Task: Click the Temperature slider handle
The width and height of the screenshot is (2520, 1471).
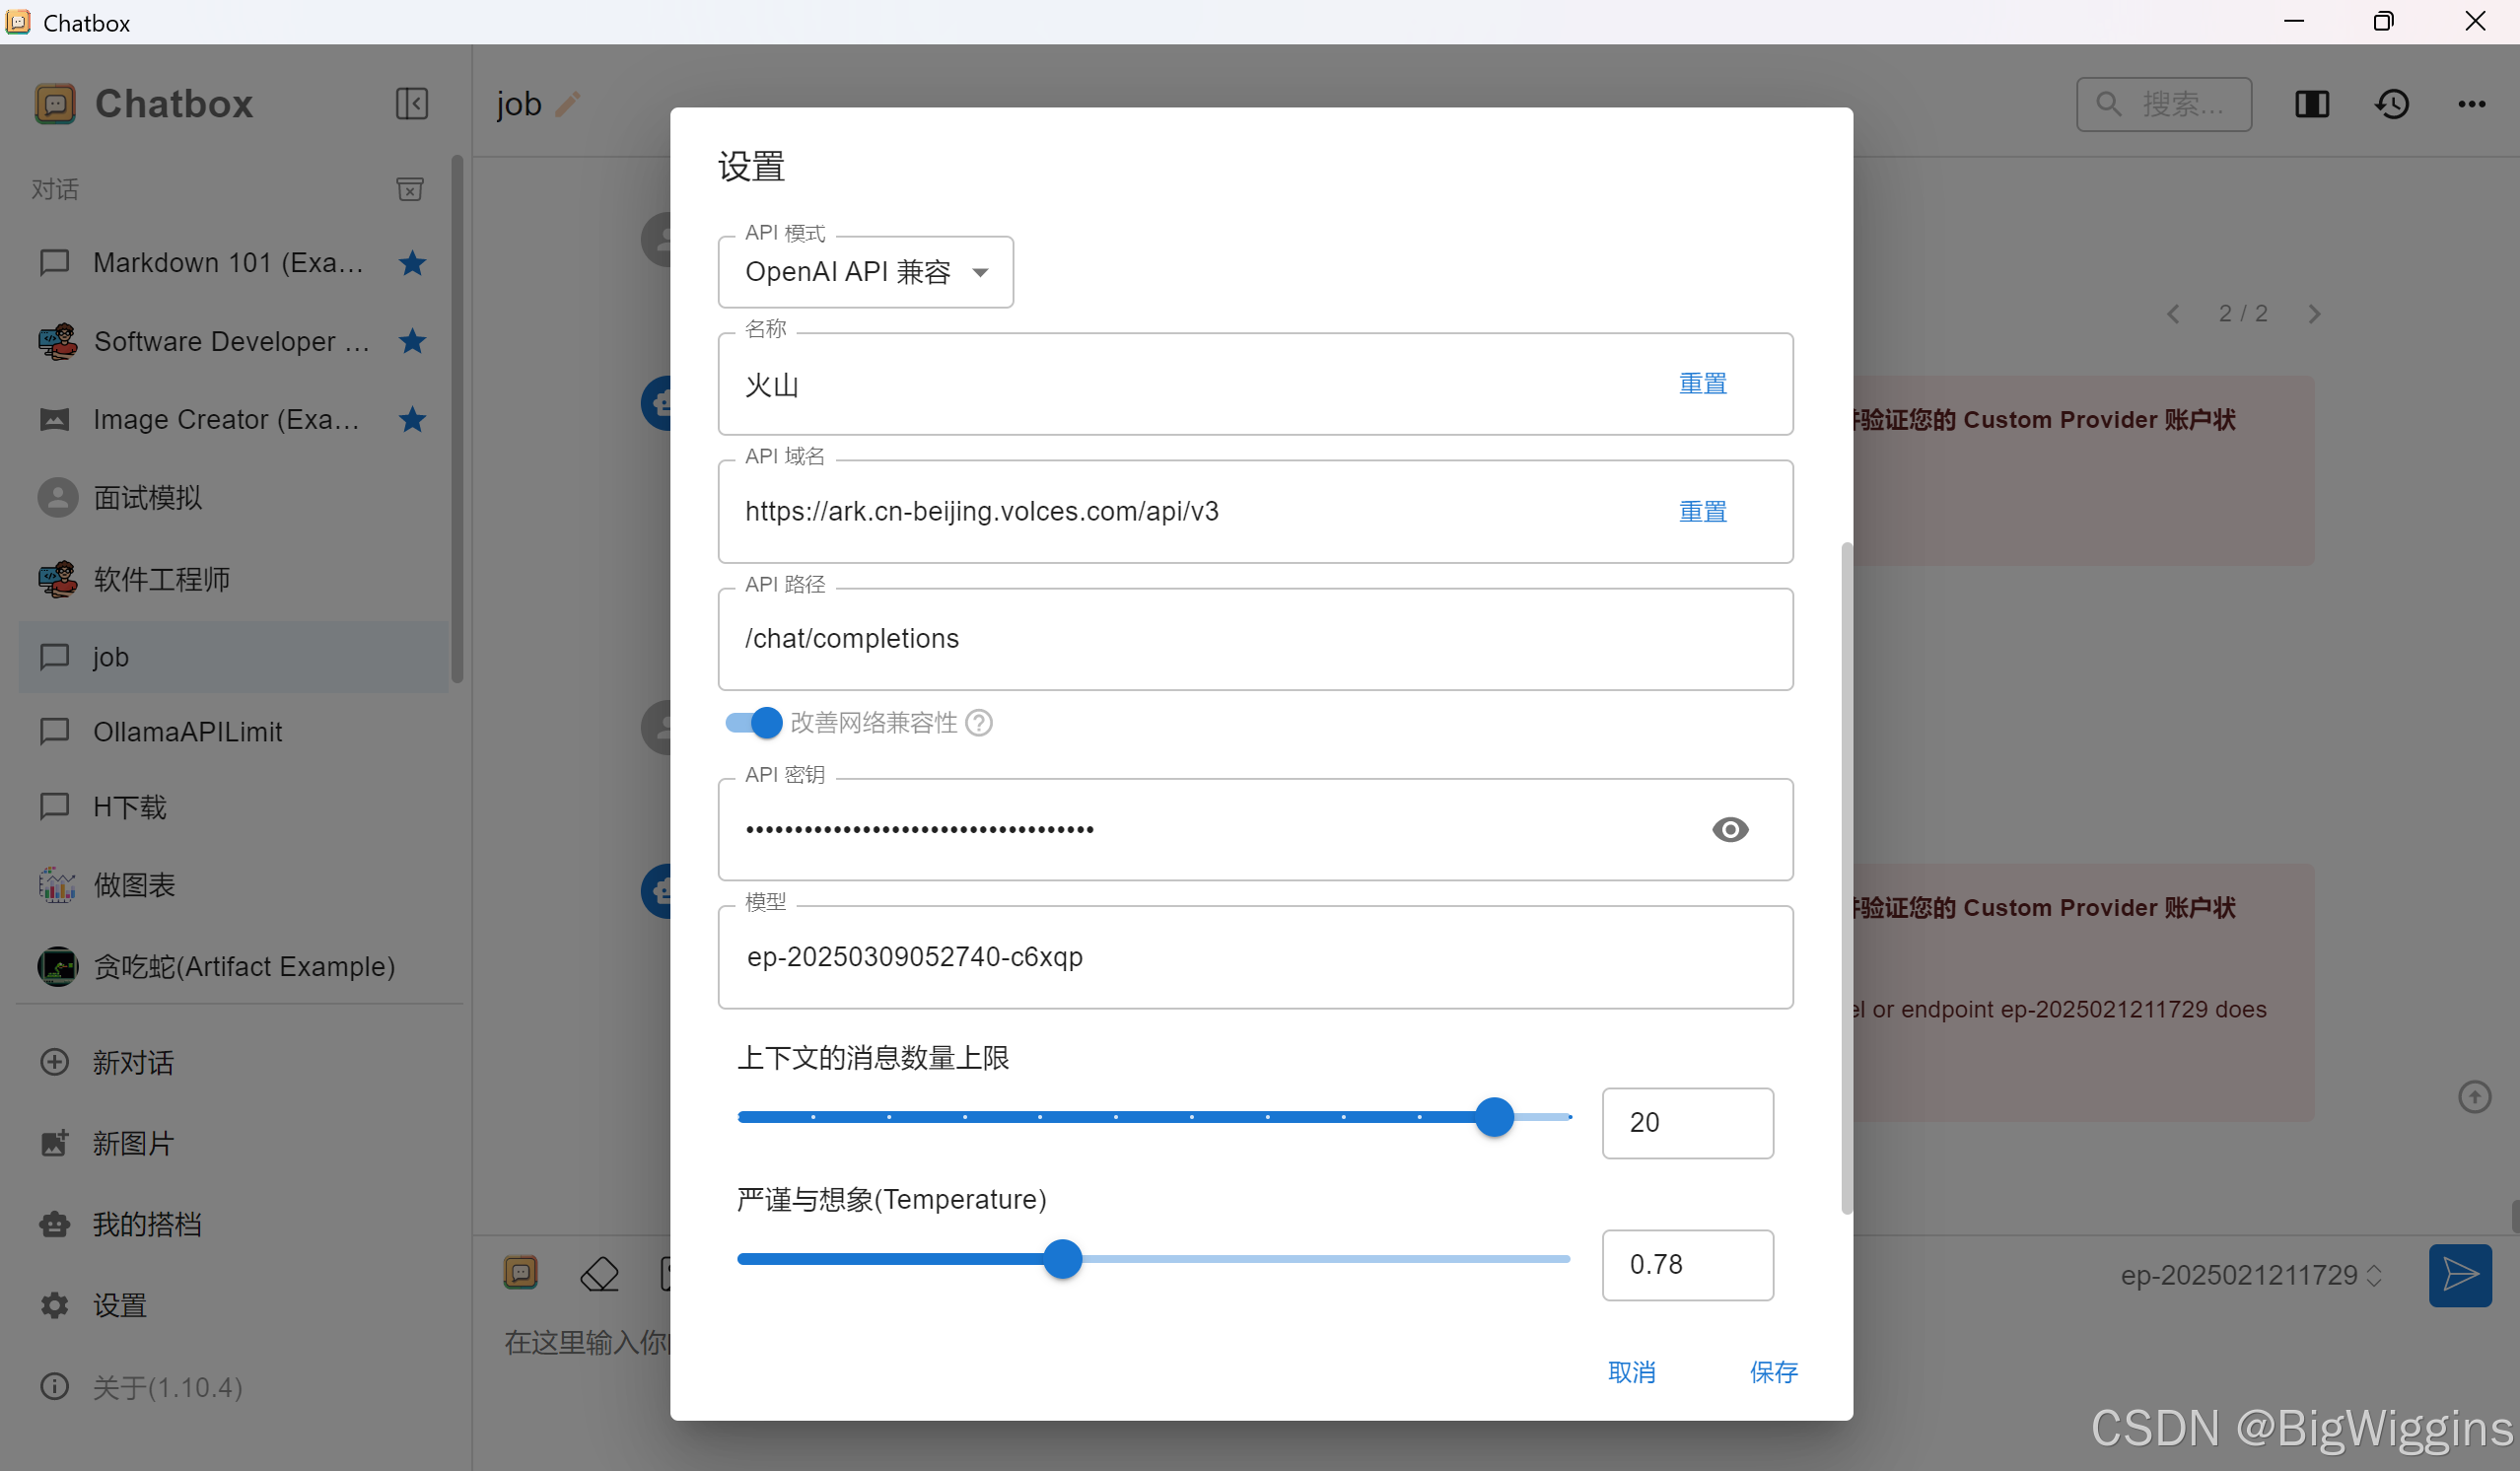Action: click(1063, 1259)
